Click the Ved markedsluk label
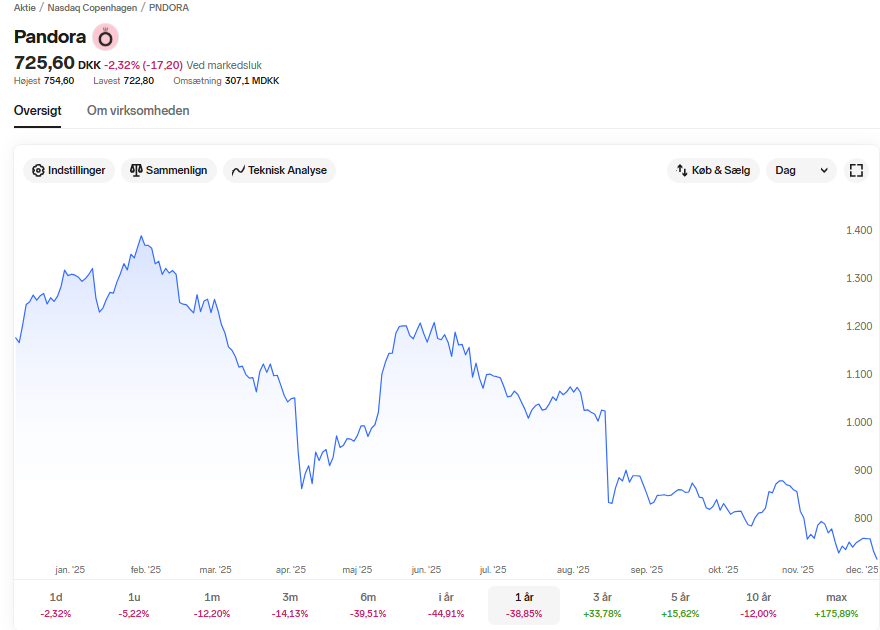The image size is (880, 630). 224,65
